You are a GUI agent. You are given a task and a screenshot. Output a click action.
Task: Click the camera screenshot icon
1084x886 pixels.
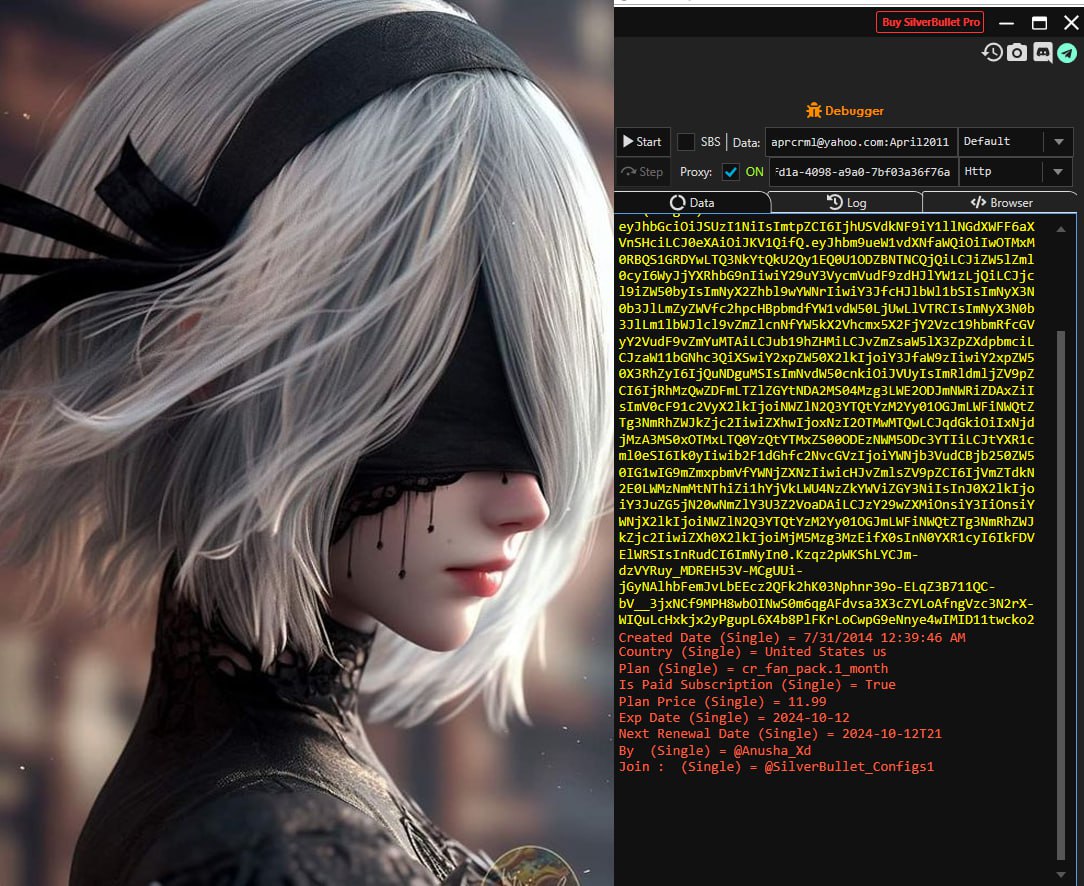pos(1017,52)
